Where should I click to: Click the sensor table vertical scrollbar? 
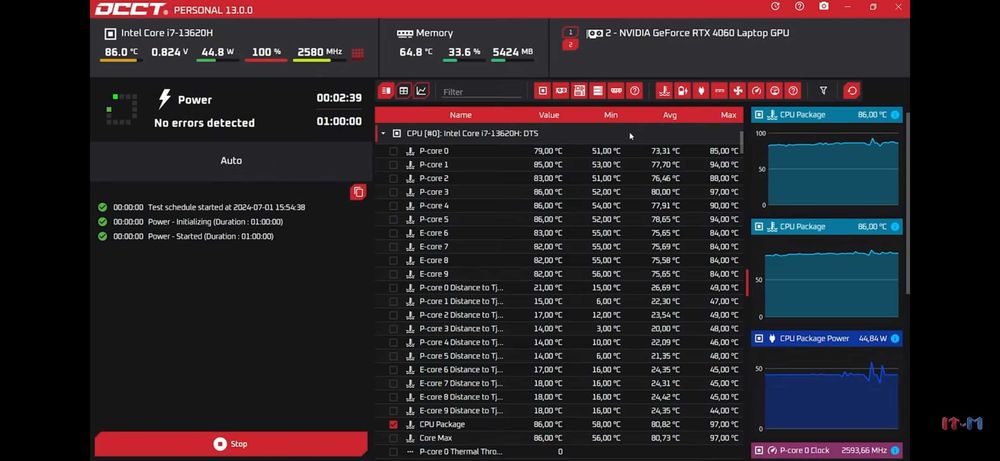click(741, 143)
